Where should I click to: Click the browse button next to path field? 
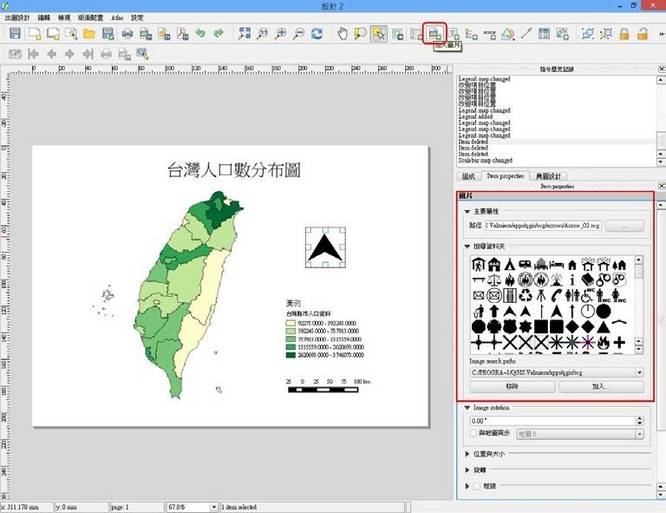pyautogui.click(x=624, y=226)
